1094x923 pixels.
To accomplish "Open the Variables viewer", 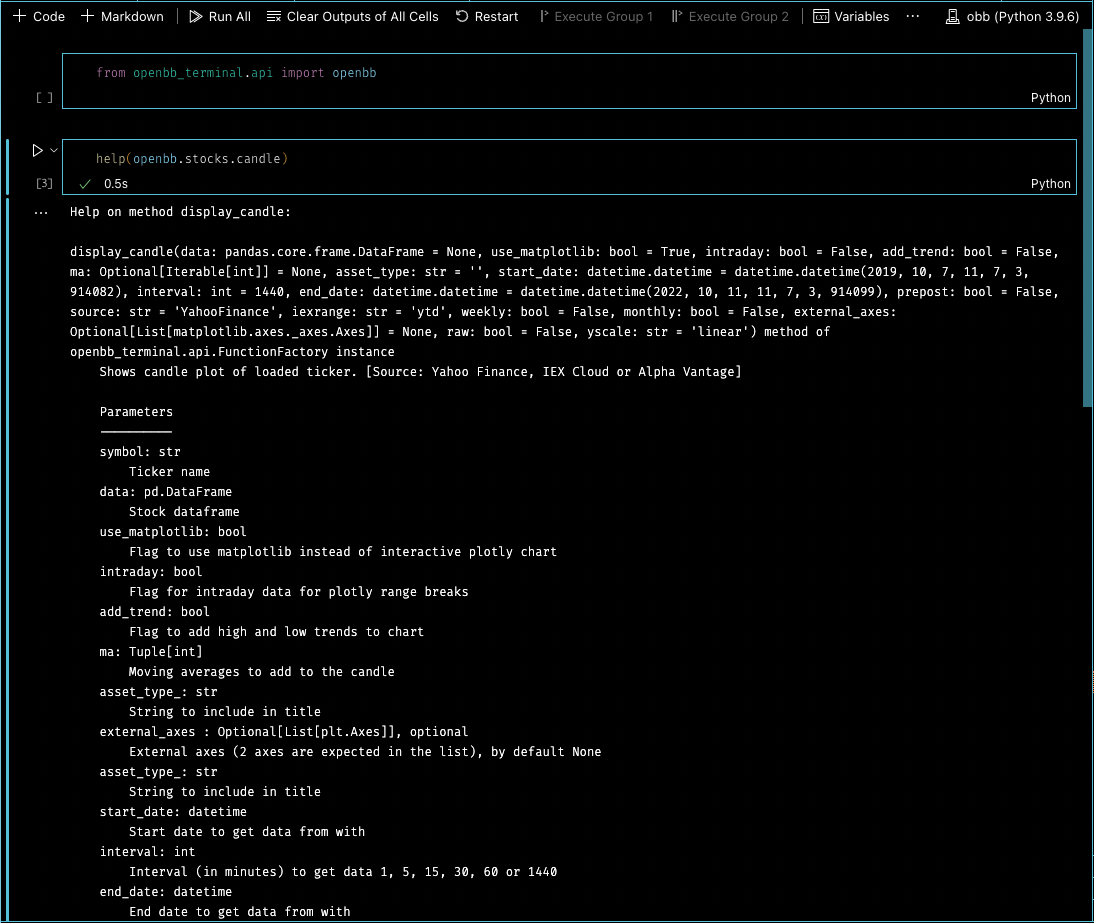I will 851,16.
